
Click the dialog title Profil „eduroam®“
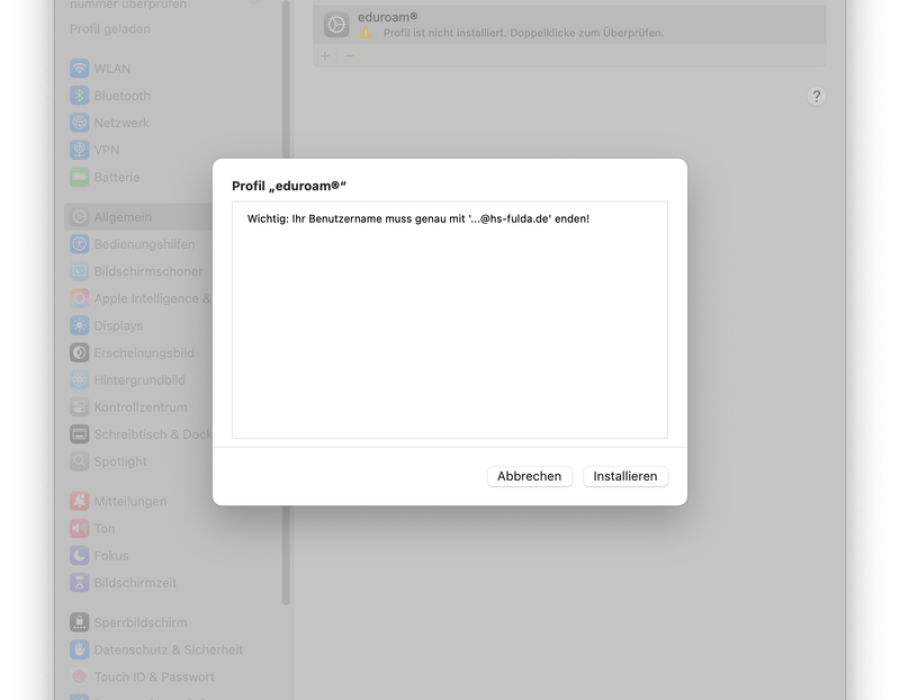289,186
